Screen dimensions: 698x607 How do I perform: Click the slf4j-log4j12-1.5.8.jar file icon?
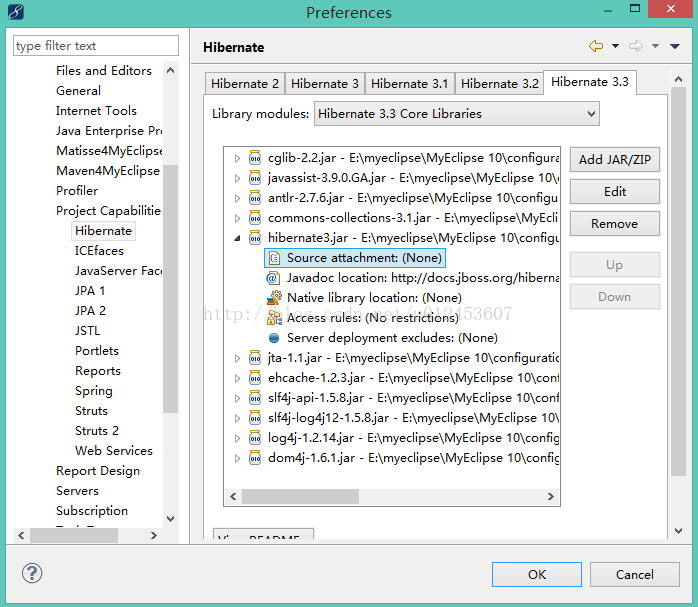pos(255,418)
